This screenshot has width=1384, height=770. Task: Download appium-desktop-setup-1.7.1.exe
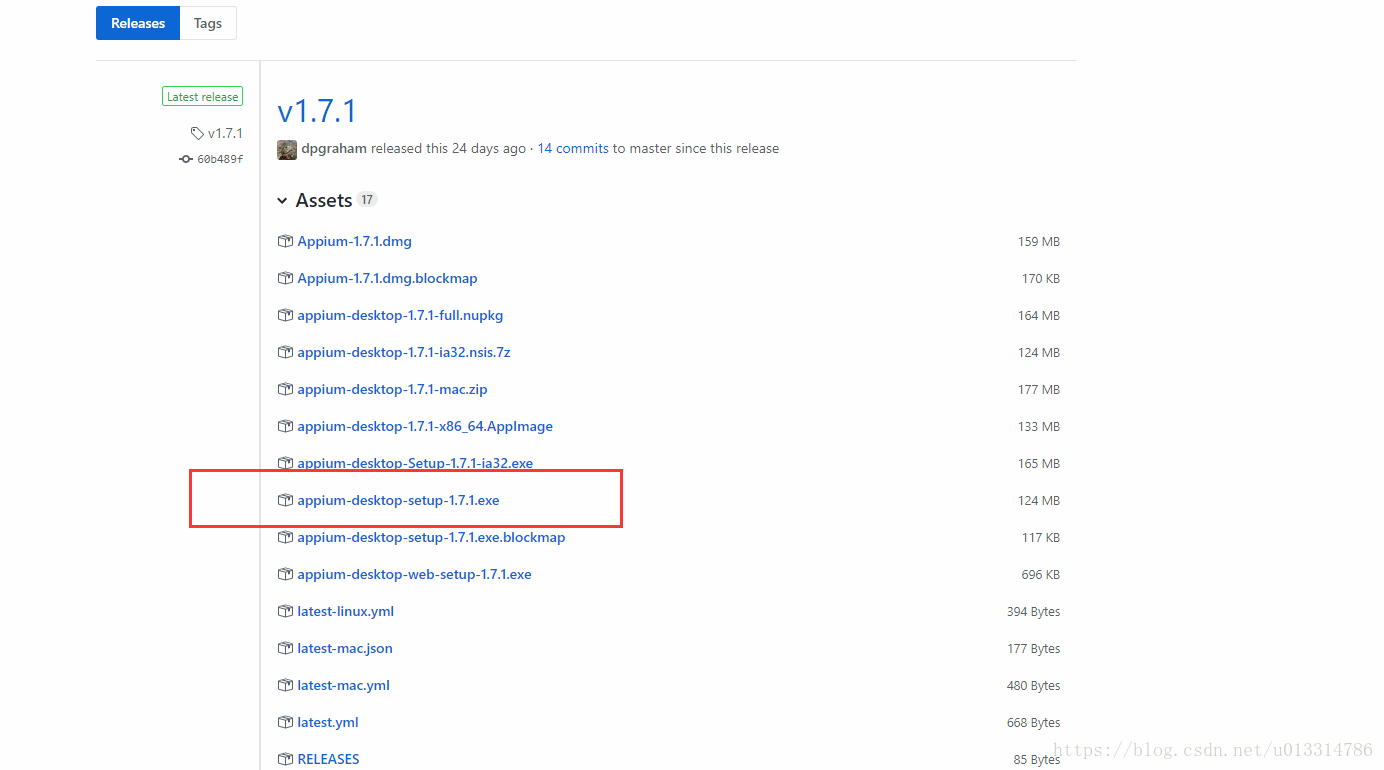[398, 500]
